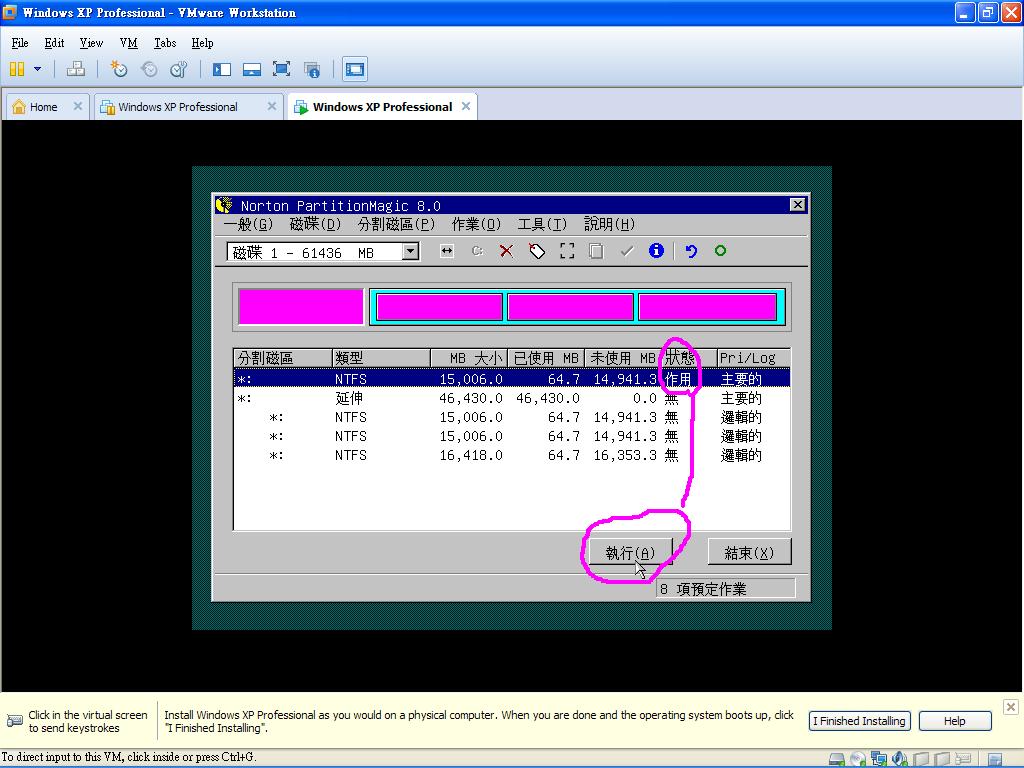Open the 一般(G) menu in PartitionMagic
This screenshot has width=1024, height=768.
pos(248,225)
